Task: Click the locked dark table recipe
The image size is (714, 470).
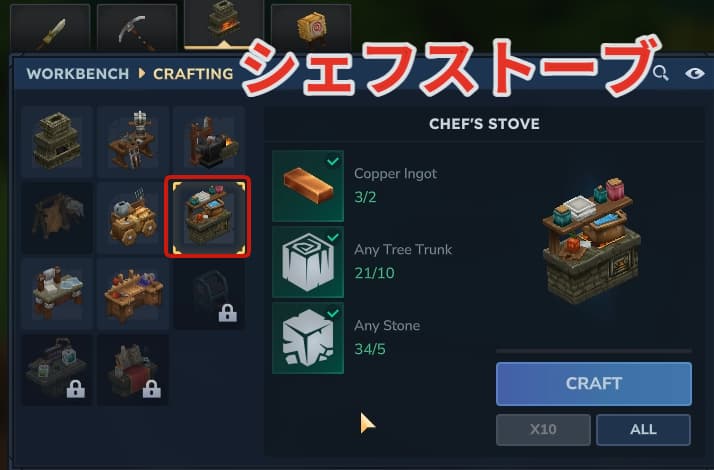Action: (57, 370)
